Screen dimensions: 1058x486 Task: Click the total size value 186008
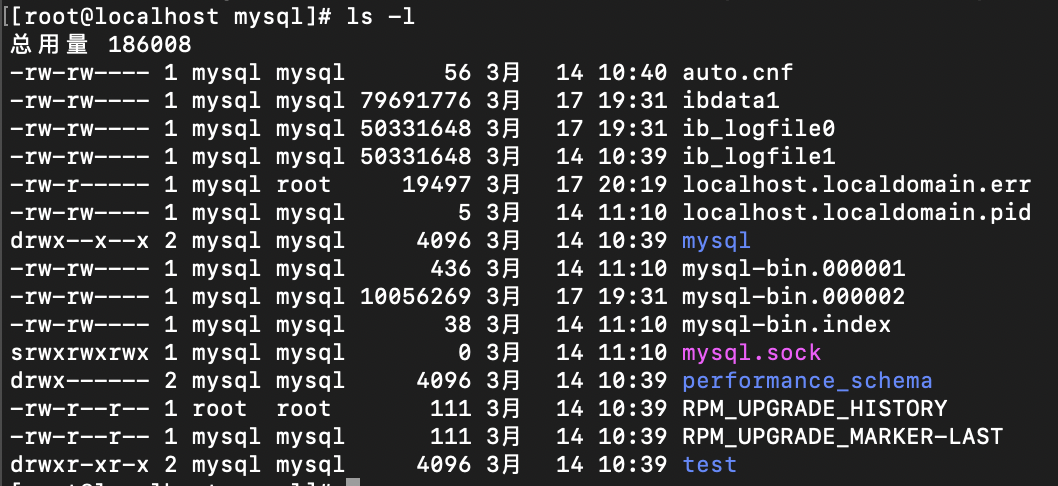tap(150, 45)
